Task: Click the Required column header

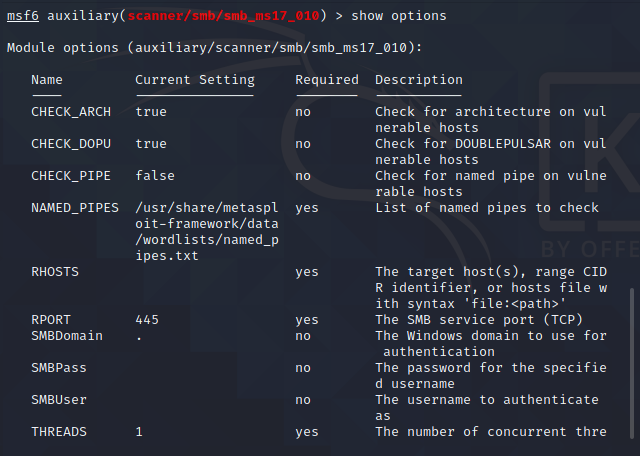Action: [x=327, y=80]
